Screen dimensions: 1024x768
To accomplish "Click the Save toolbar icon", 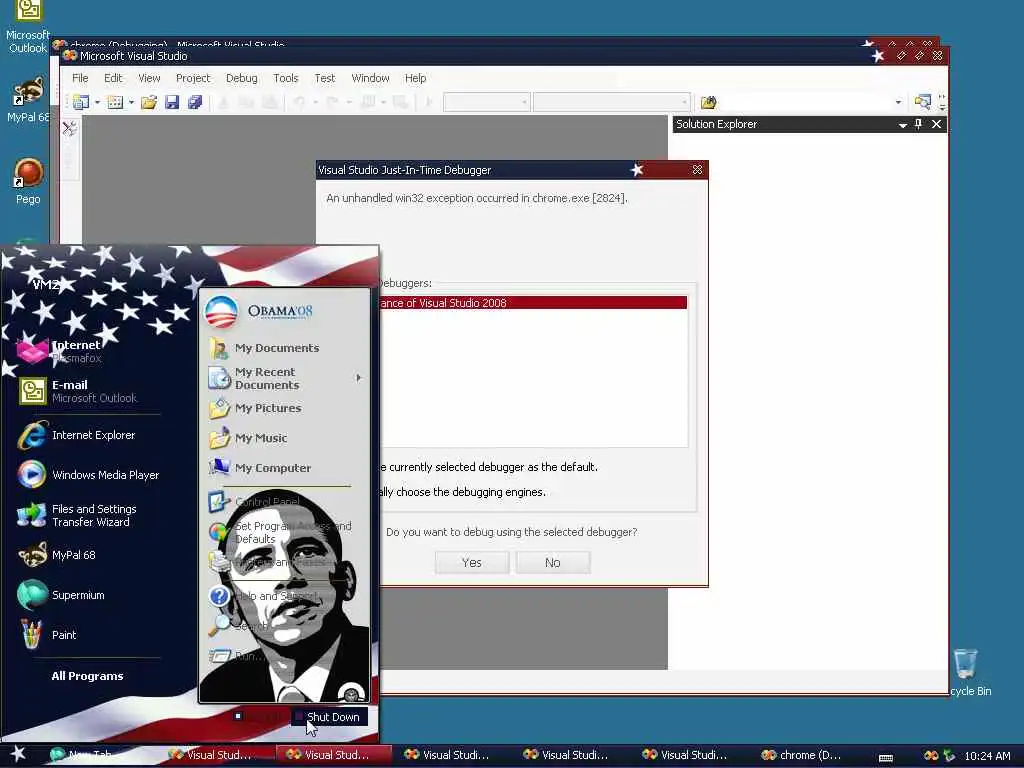I will pyautogui.click(x=172, y=102).
